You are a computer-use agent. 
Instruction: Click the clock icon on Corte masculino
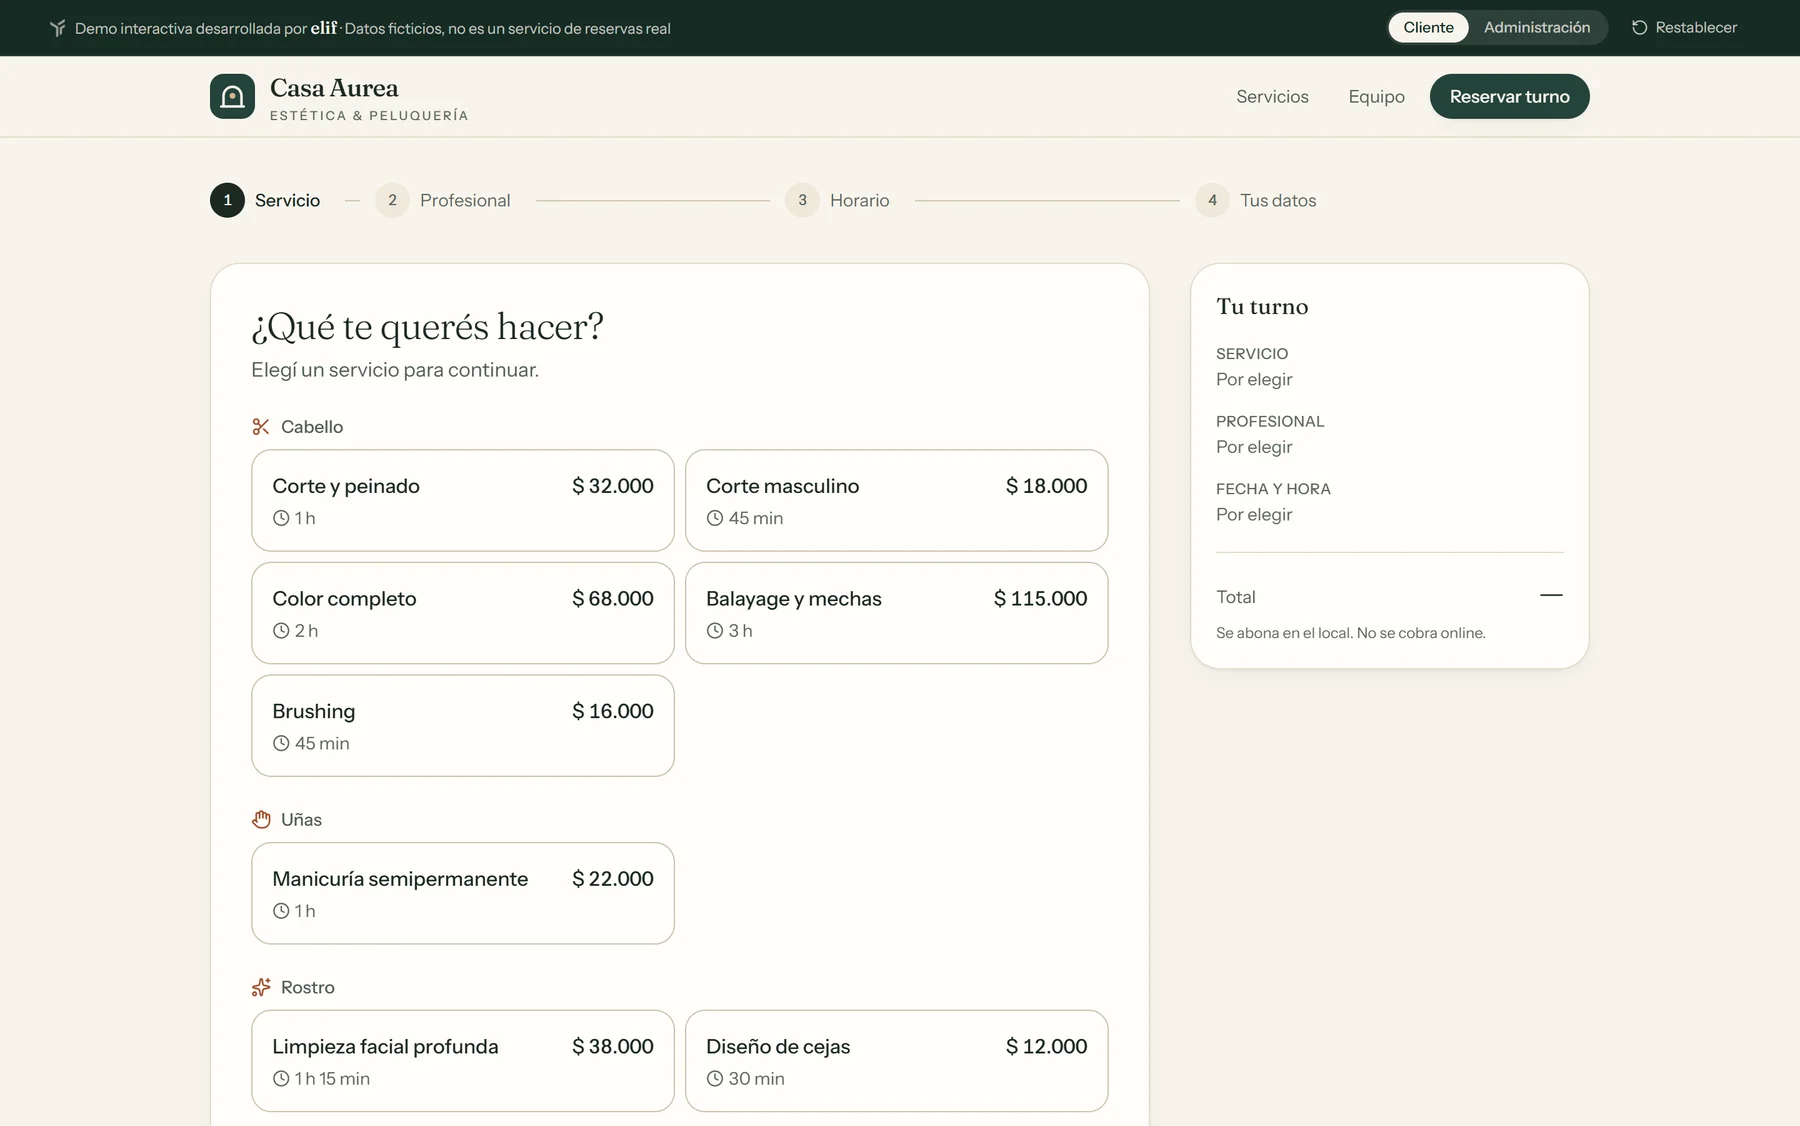pos(715,518)
